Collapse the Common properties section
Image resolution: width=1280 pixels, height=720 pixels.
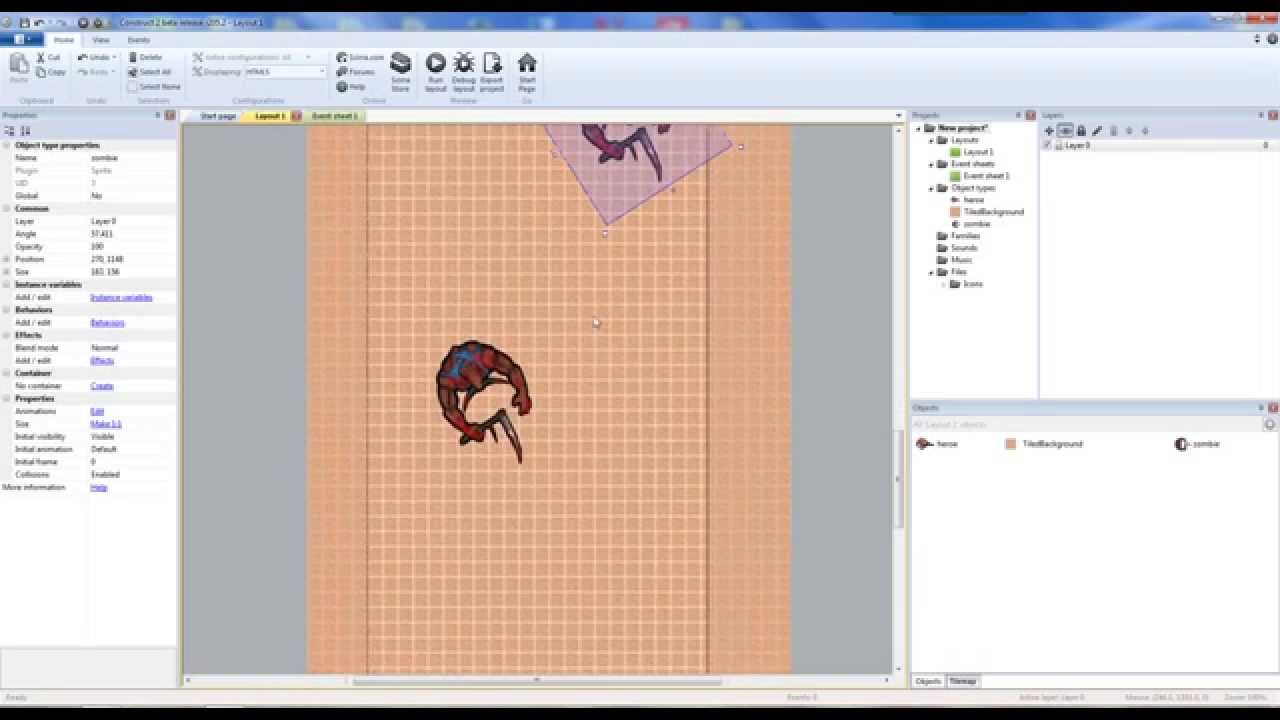tap(6, 208)
